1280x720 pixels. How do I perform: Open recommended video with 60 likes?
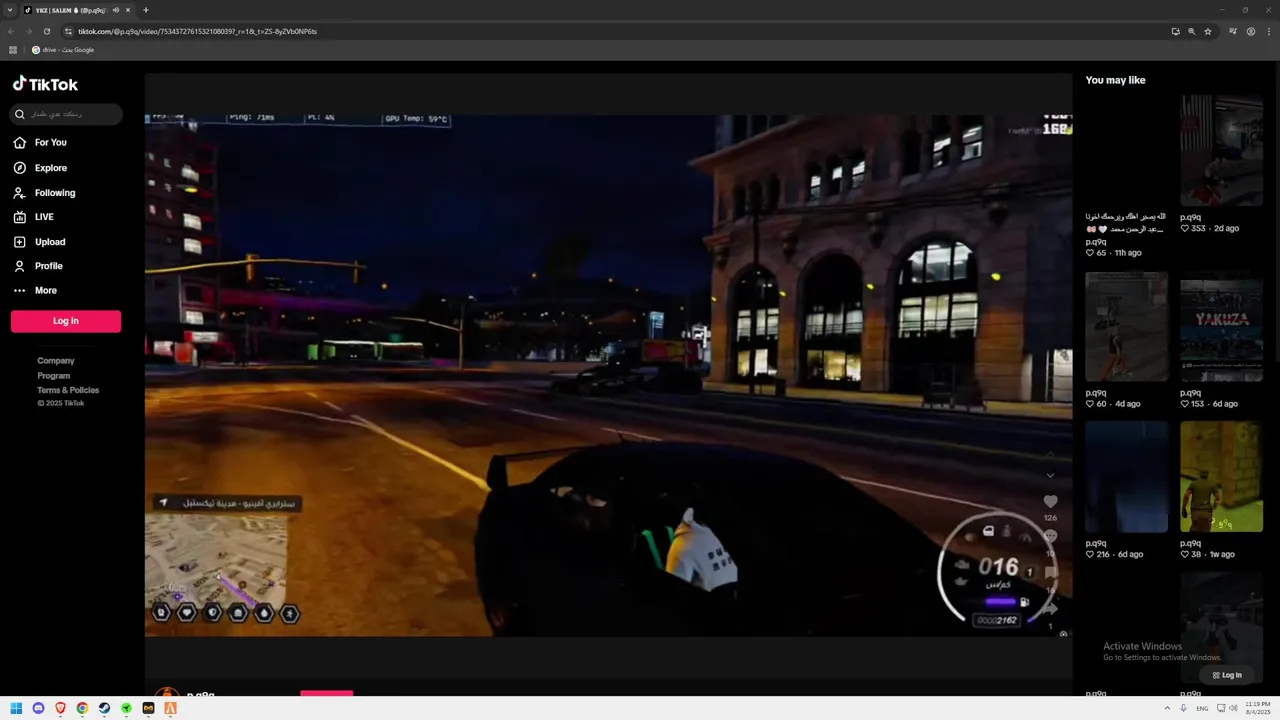click(x=1126, y=326)
